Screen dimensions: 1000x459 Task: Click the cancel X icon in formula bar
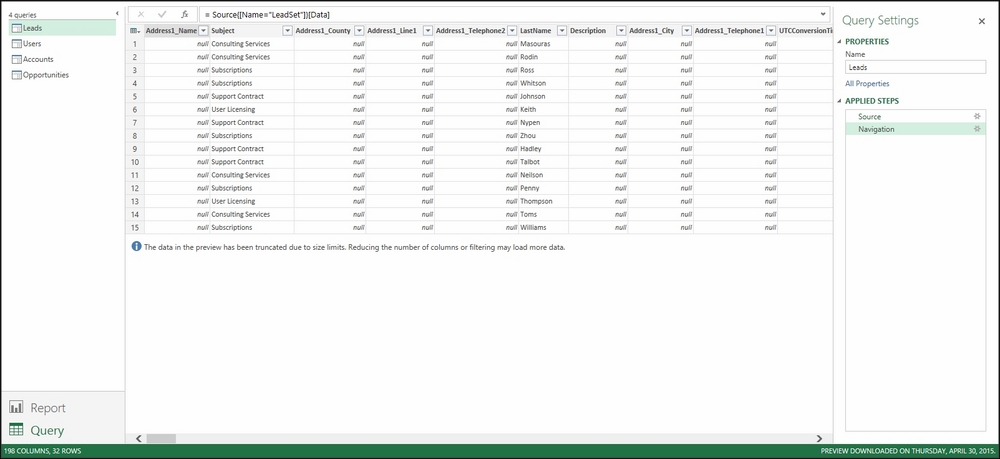(x=140, y=15)
